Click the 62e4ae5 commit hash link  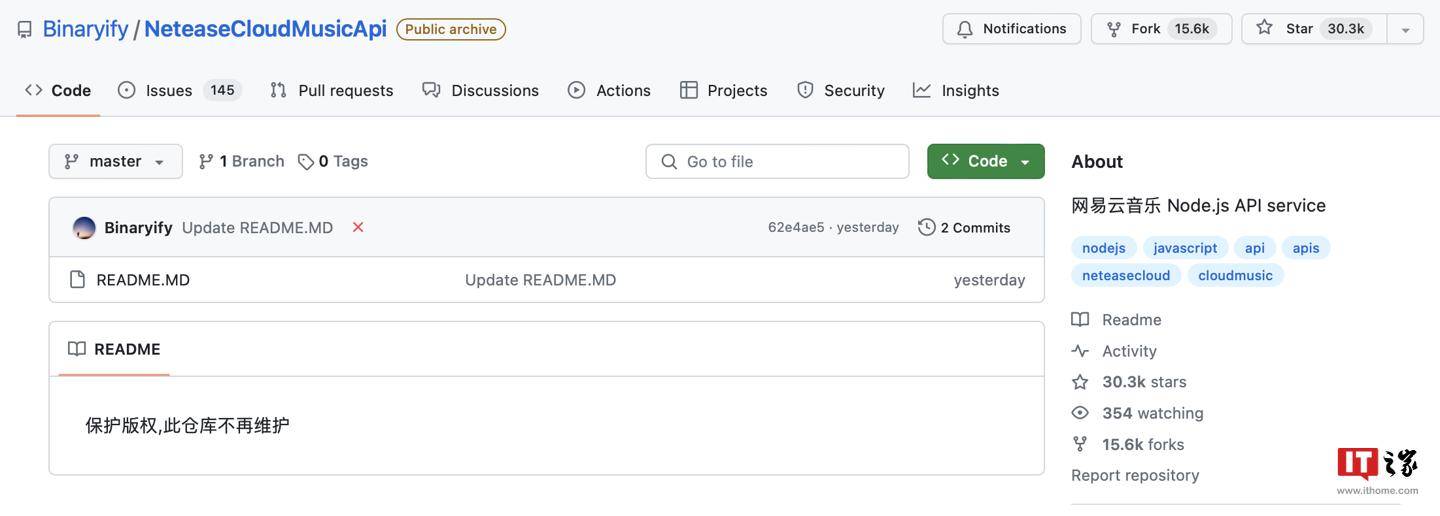tap(795, 228)
